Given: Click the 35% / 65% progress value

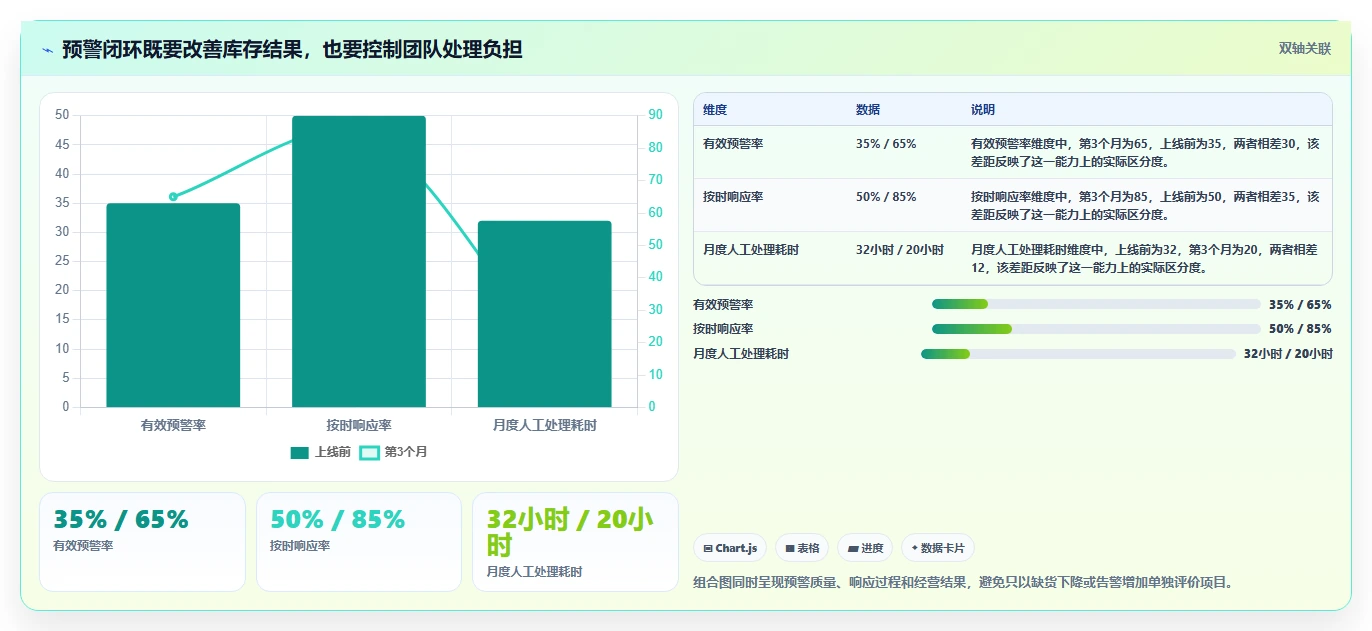Looking at the screenshot, I should tap(1300, 304).
